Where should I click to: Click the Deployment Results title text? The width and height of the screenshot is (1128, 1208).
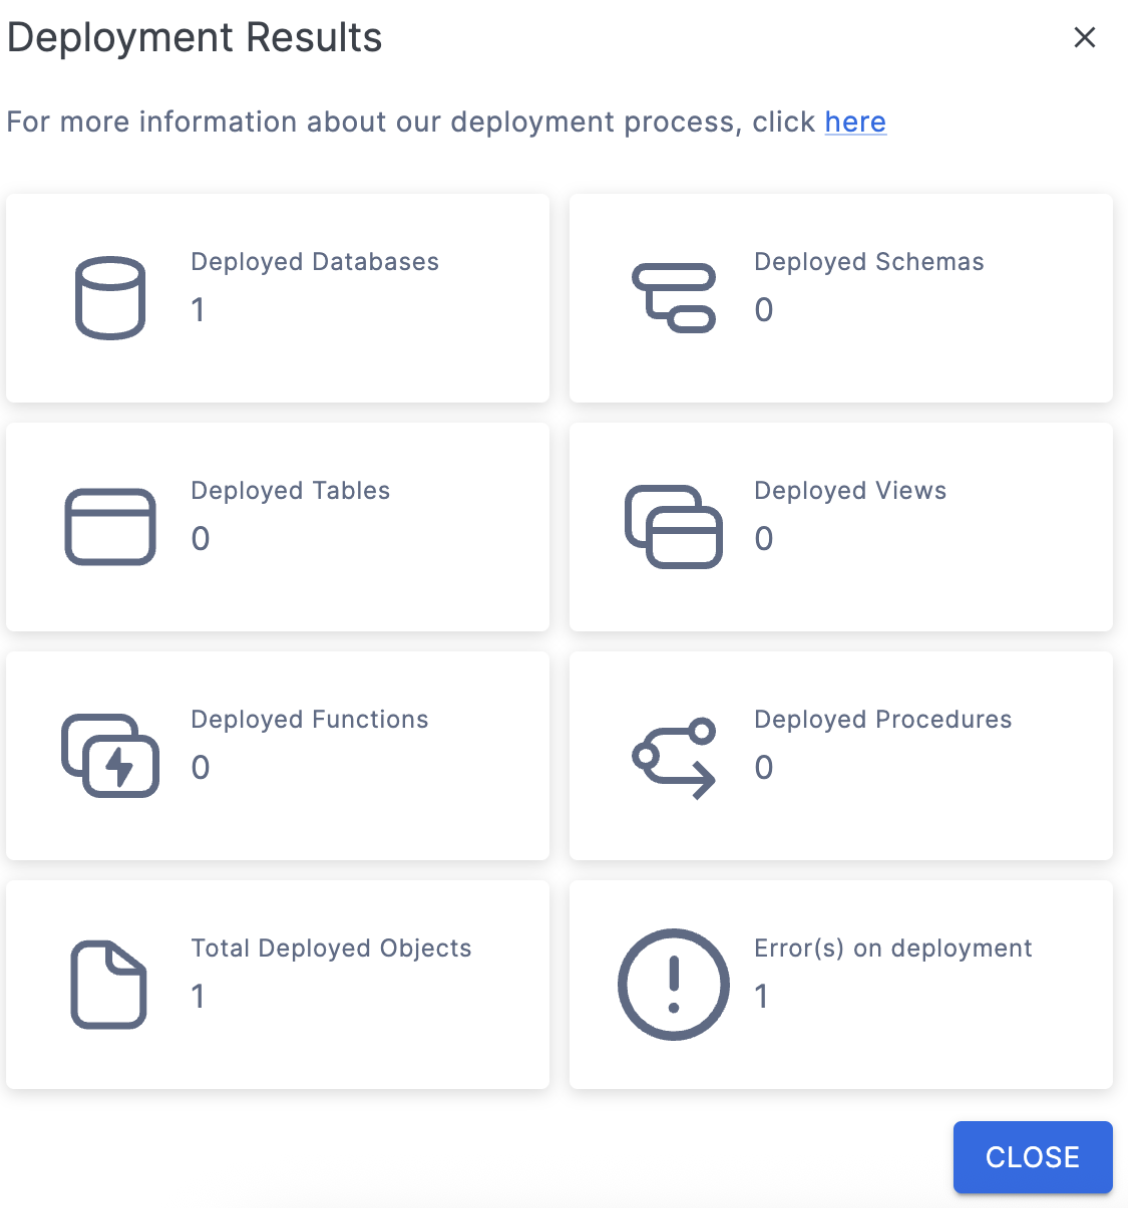(194, 37)
